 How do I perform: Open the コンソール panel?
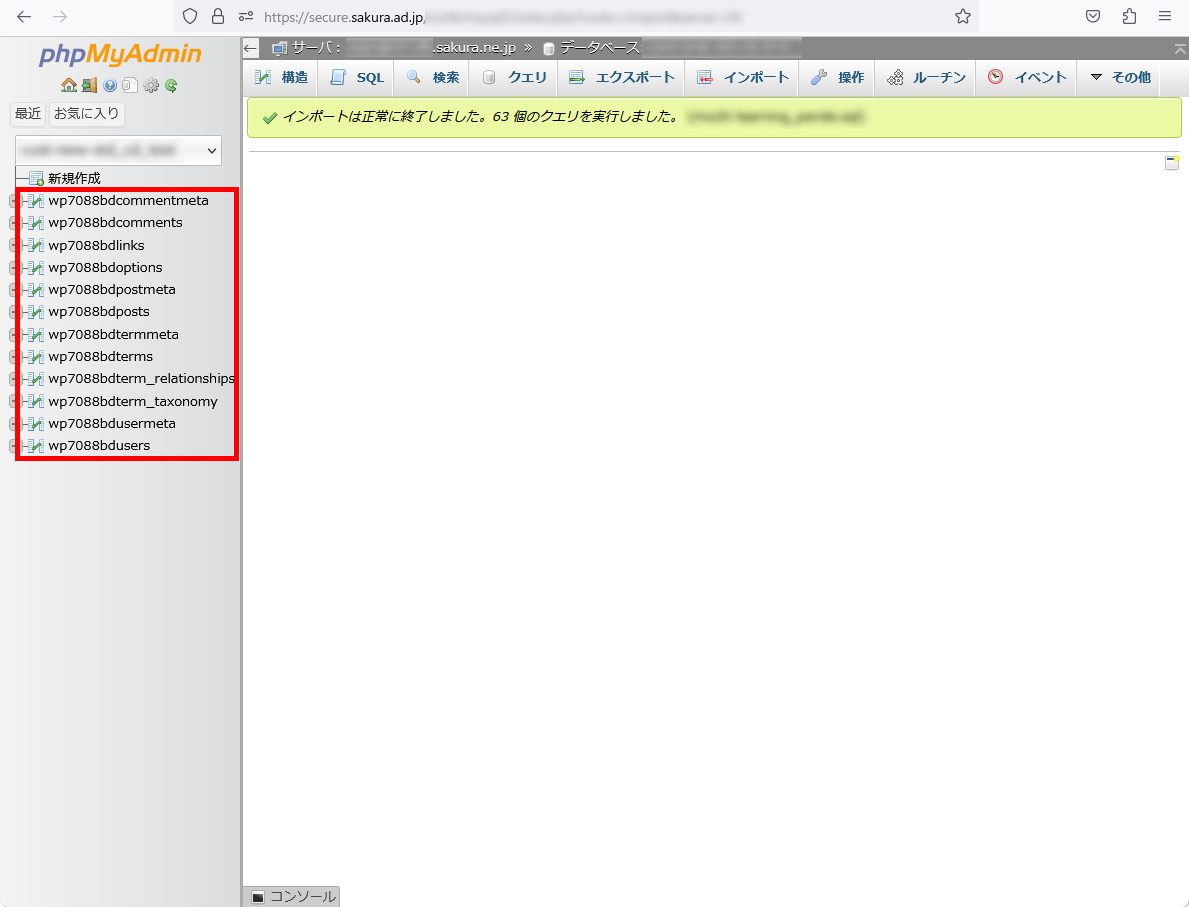pos(290,896)
